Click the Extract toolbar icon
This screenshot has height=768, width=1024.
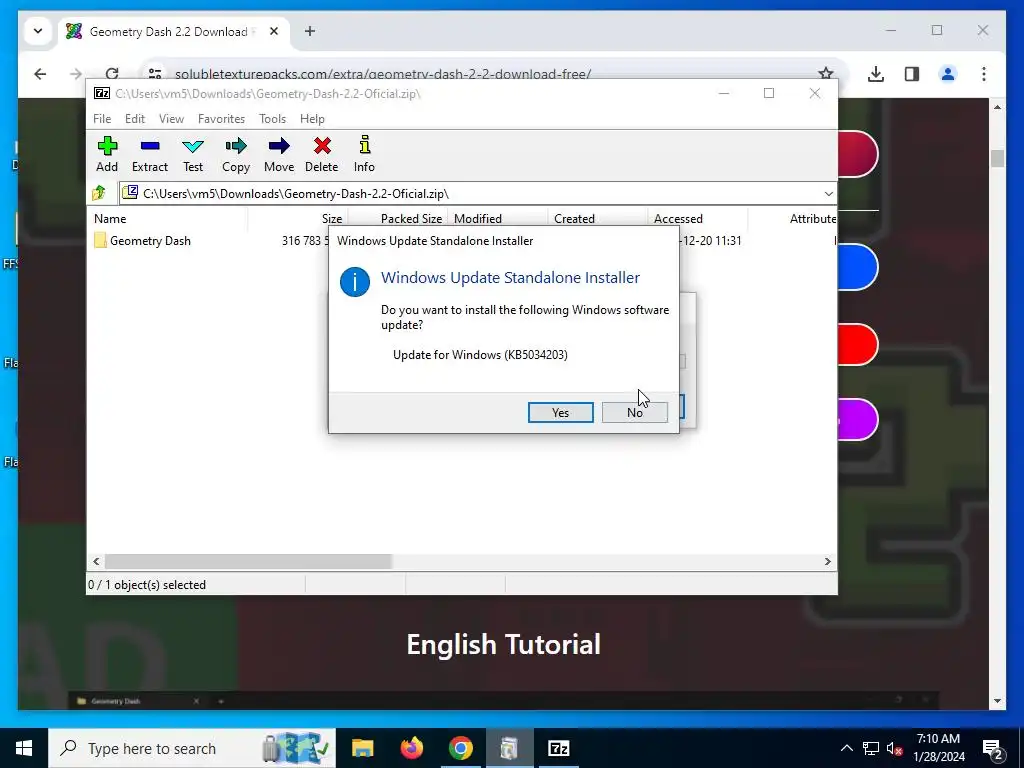pyautogui.click(x=150, y=154)
